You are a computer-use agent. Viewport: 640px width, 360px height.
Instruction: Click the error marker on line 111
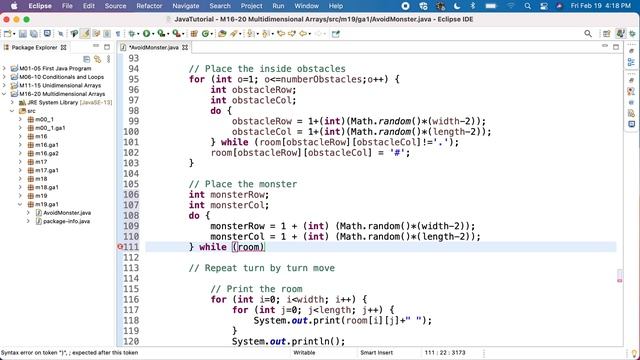tap(120, 247)
